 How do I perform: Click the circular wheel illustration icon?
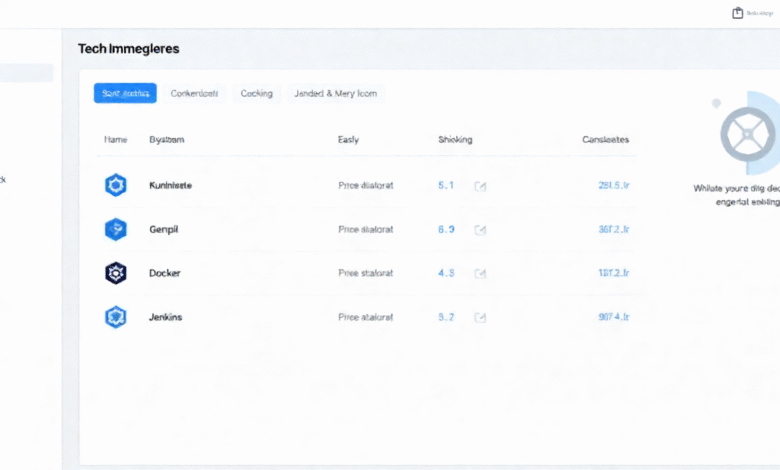(x=747, y=134)
